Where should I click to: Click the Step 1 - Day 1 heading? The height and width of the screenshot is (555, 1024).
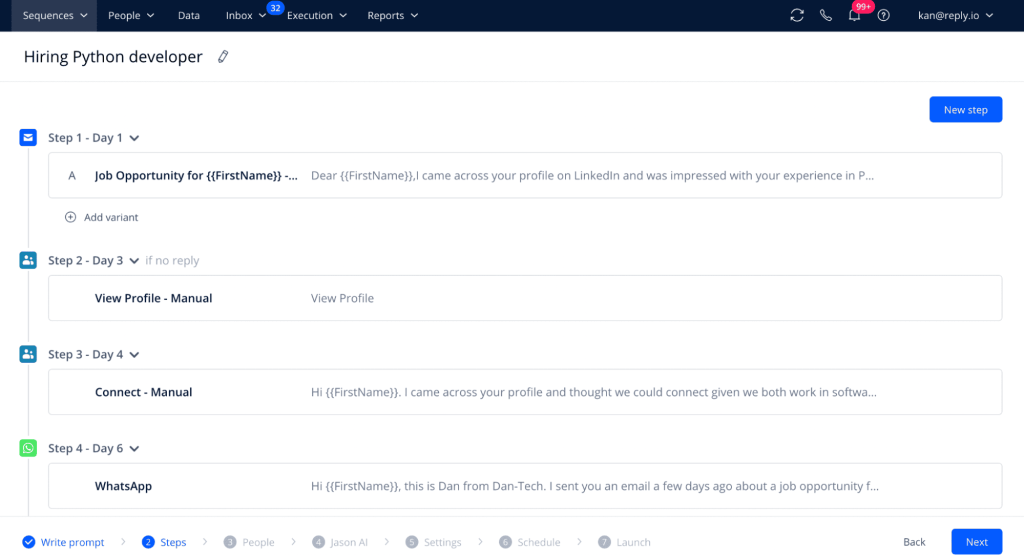click(x=85, y=138)
